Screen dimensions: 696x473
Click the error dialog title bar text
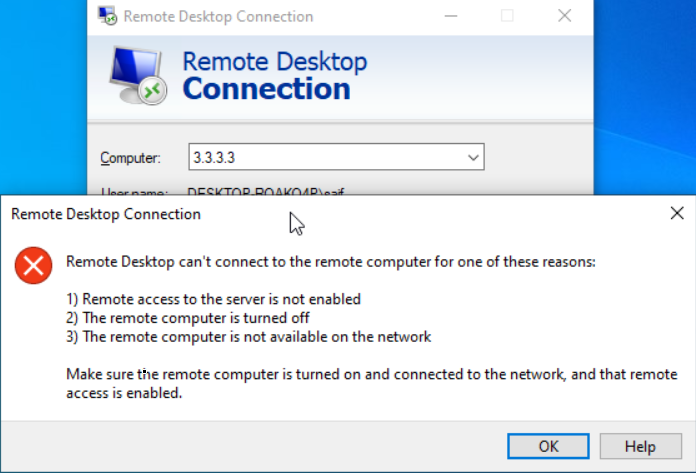click(x=106, y=214)
